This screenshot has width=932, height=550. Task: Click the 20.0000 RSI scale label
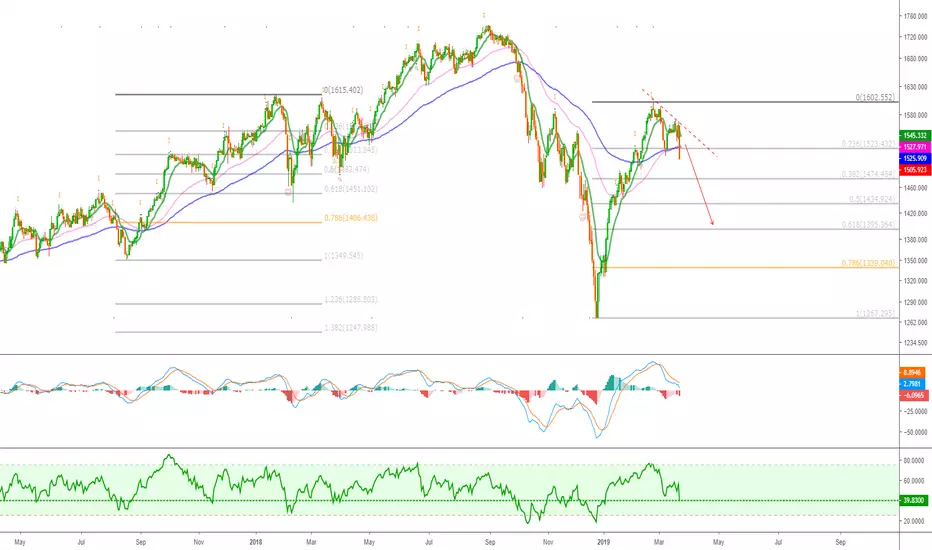914,521
